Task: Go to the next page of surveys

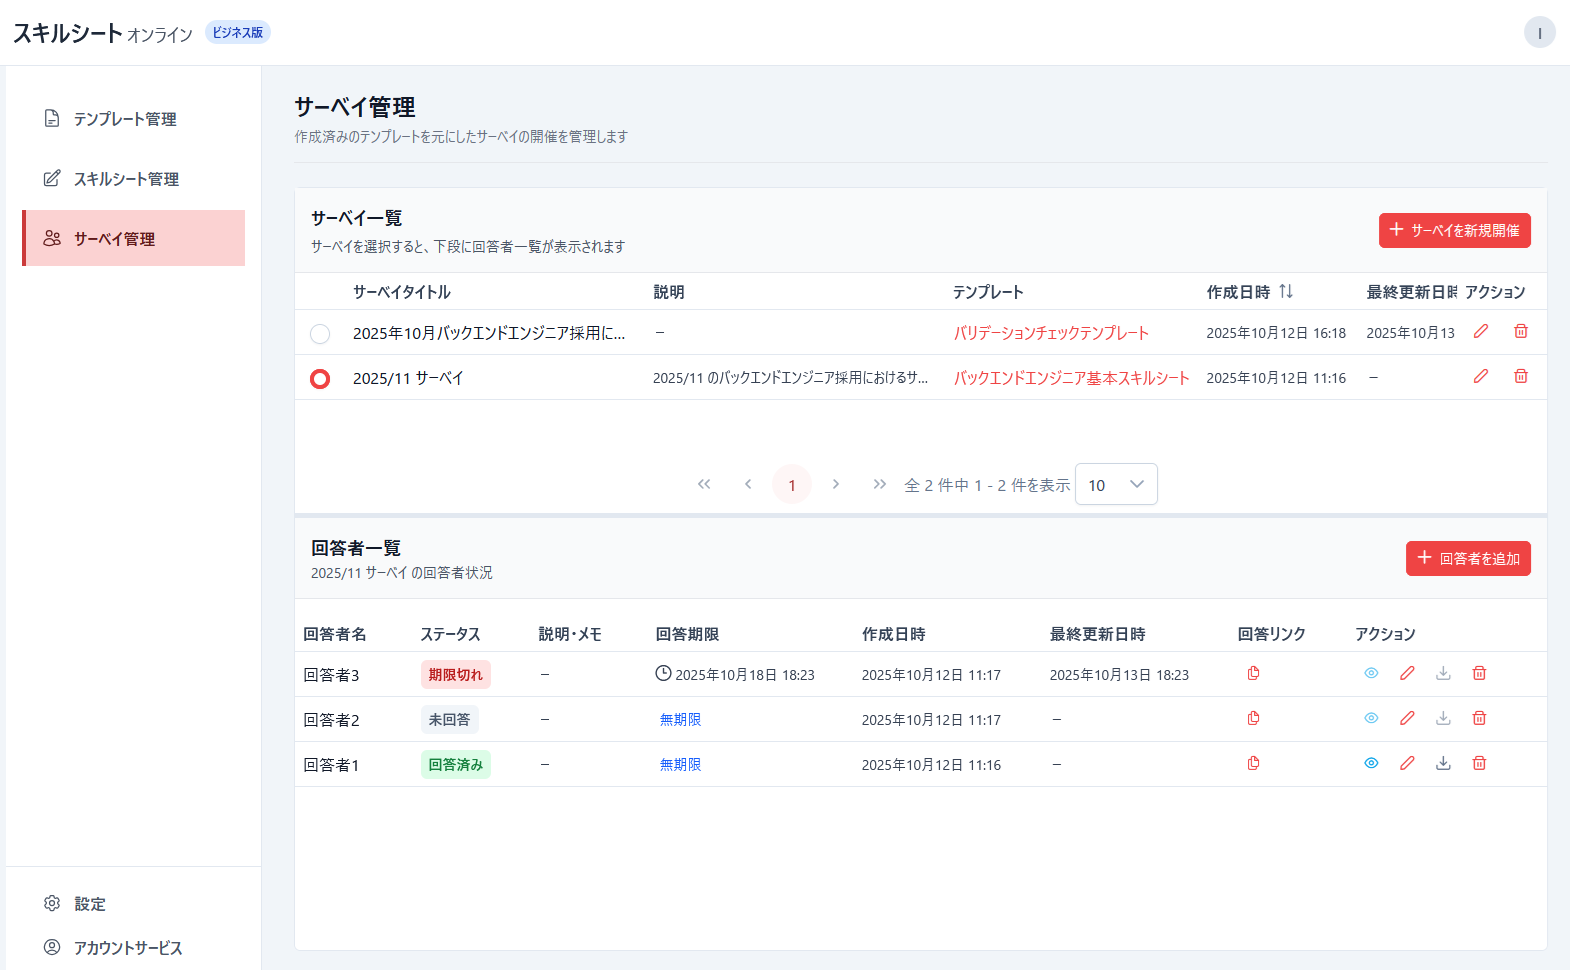Action: coord(836,484)
